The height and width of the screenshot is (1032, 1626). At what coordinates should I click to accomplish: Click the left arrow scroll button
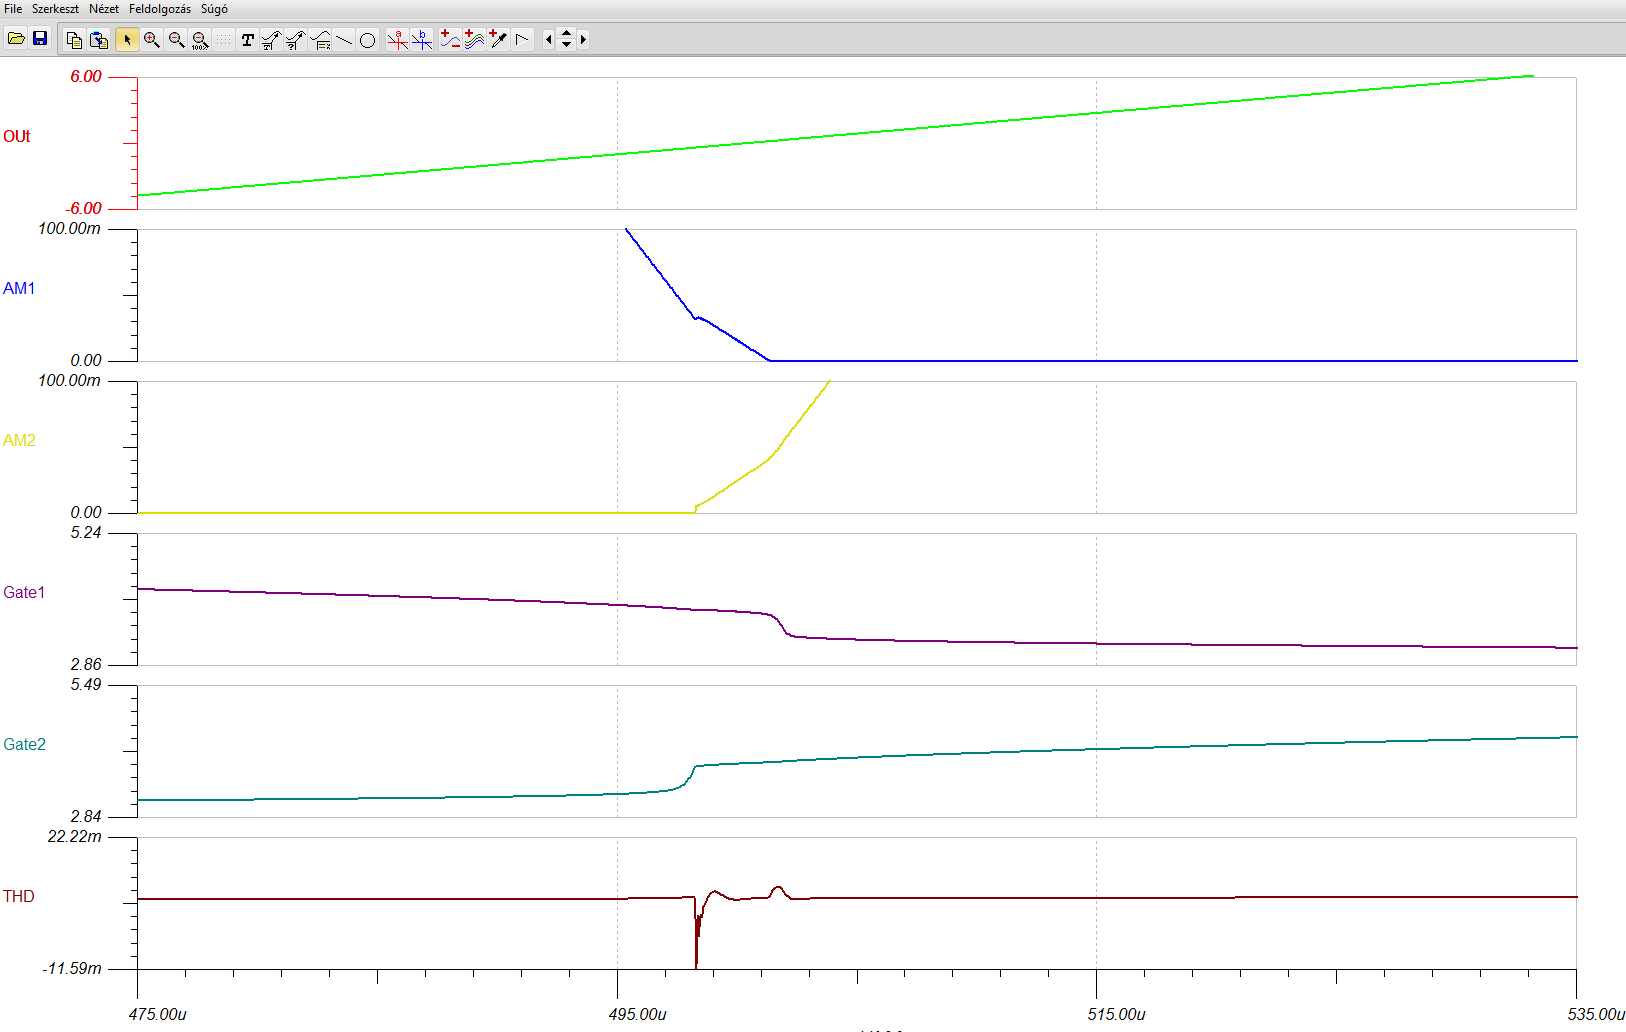(548, 39)
